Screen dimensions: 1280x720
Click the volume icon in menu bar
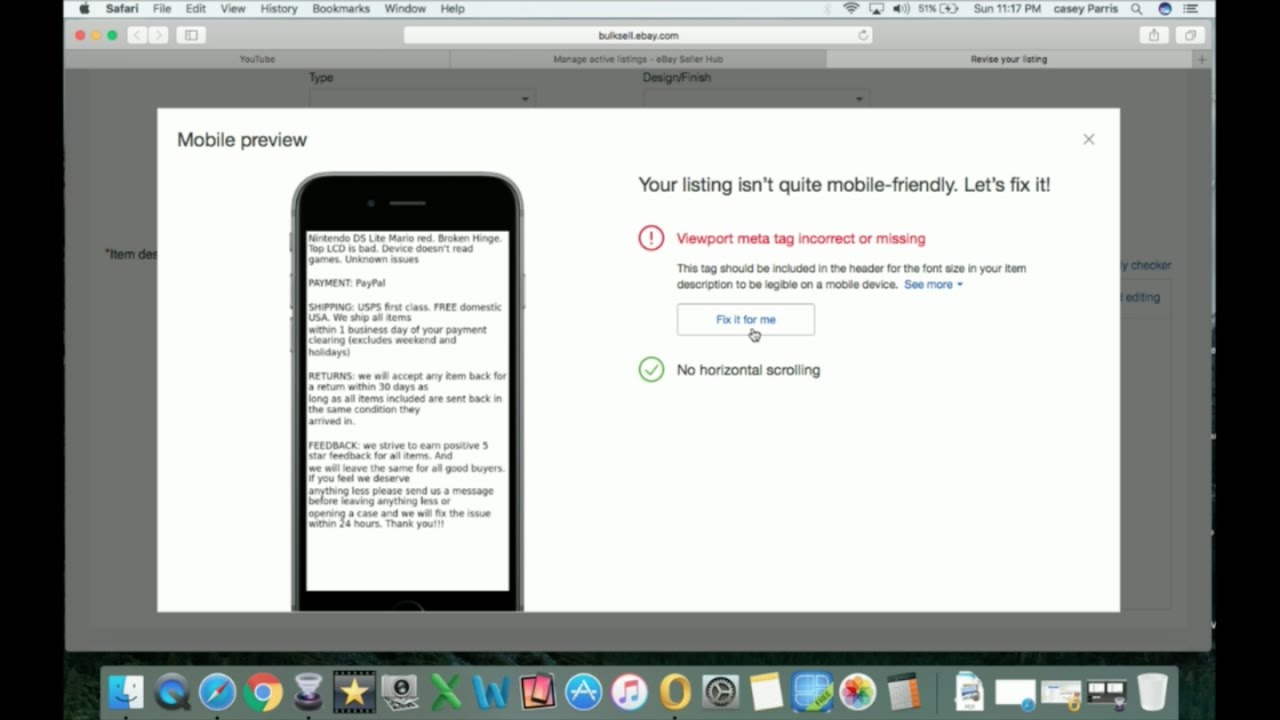click(x=902, y=9)
